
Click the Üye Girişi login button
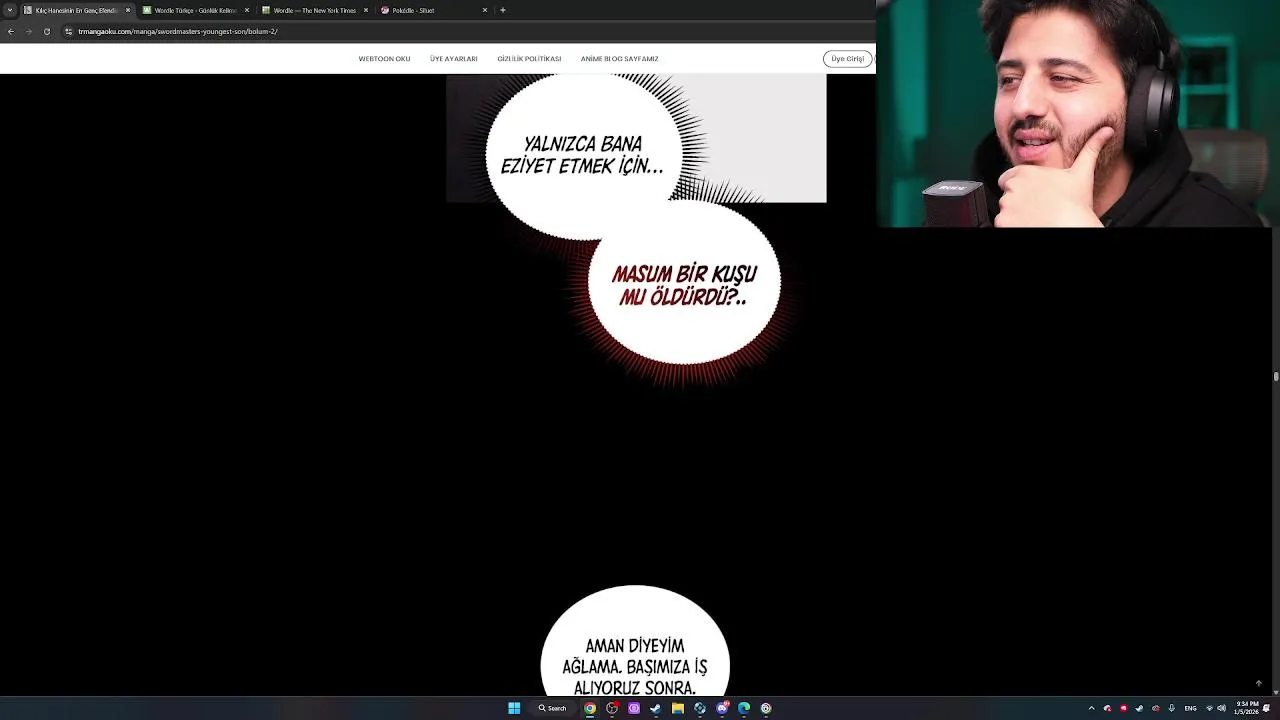(847, 59)
